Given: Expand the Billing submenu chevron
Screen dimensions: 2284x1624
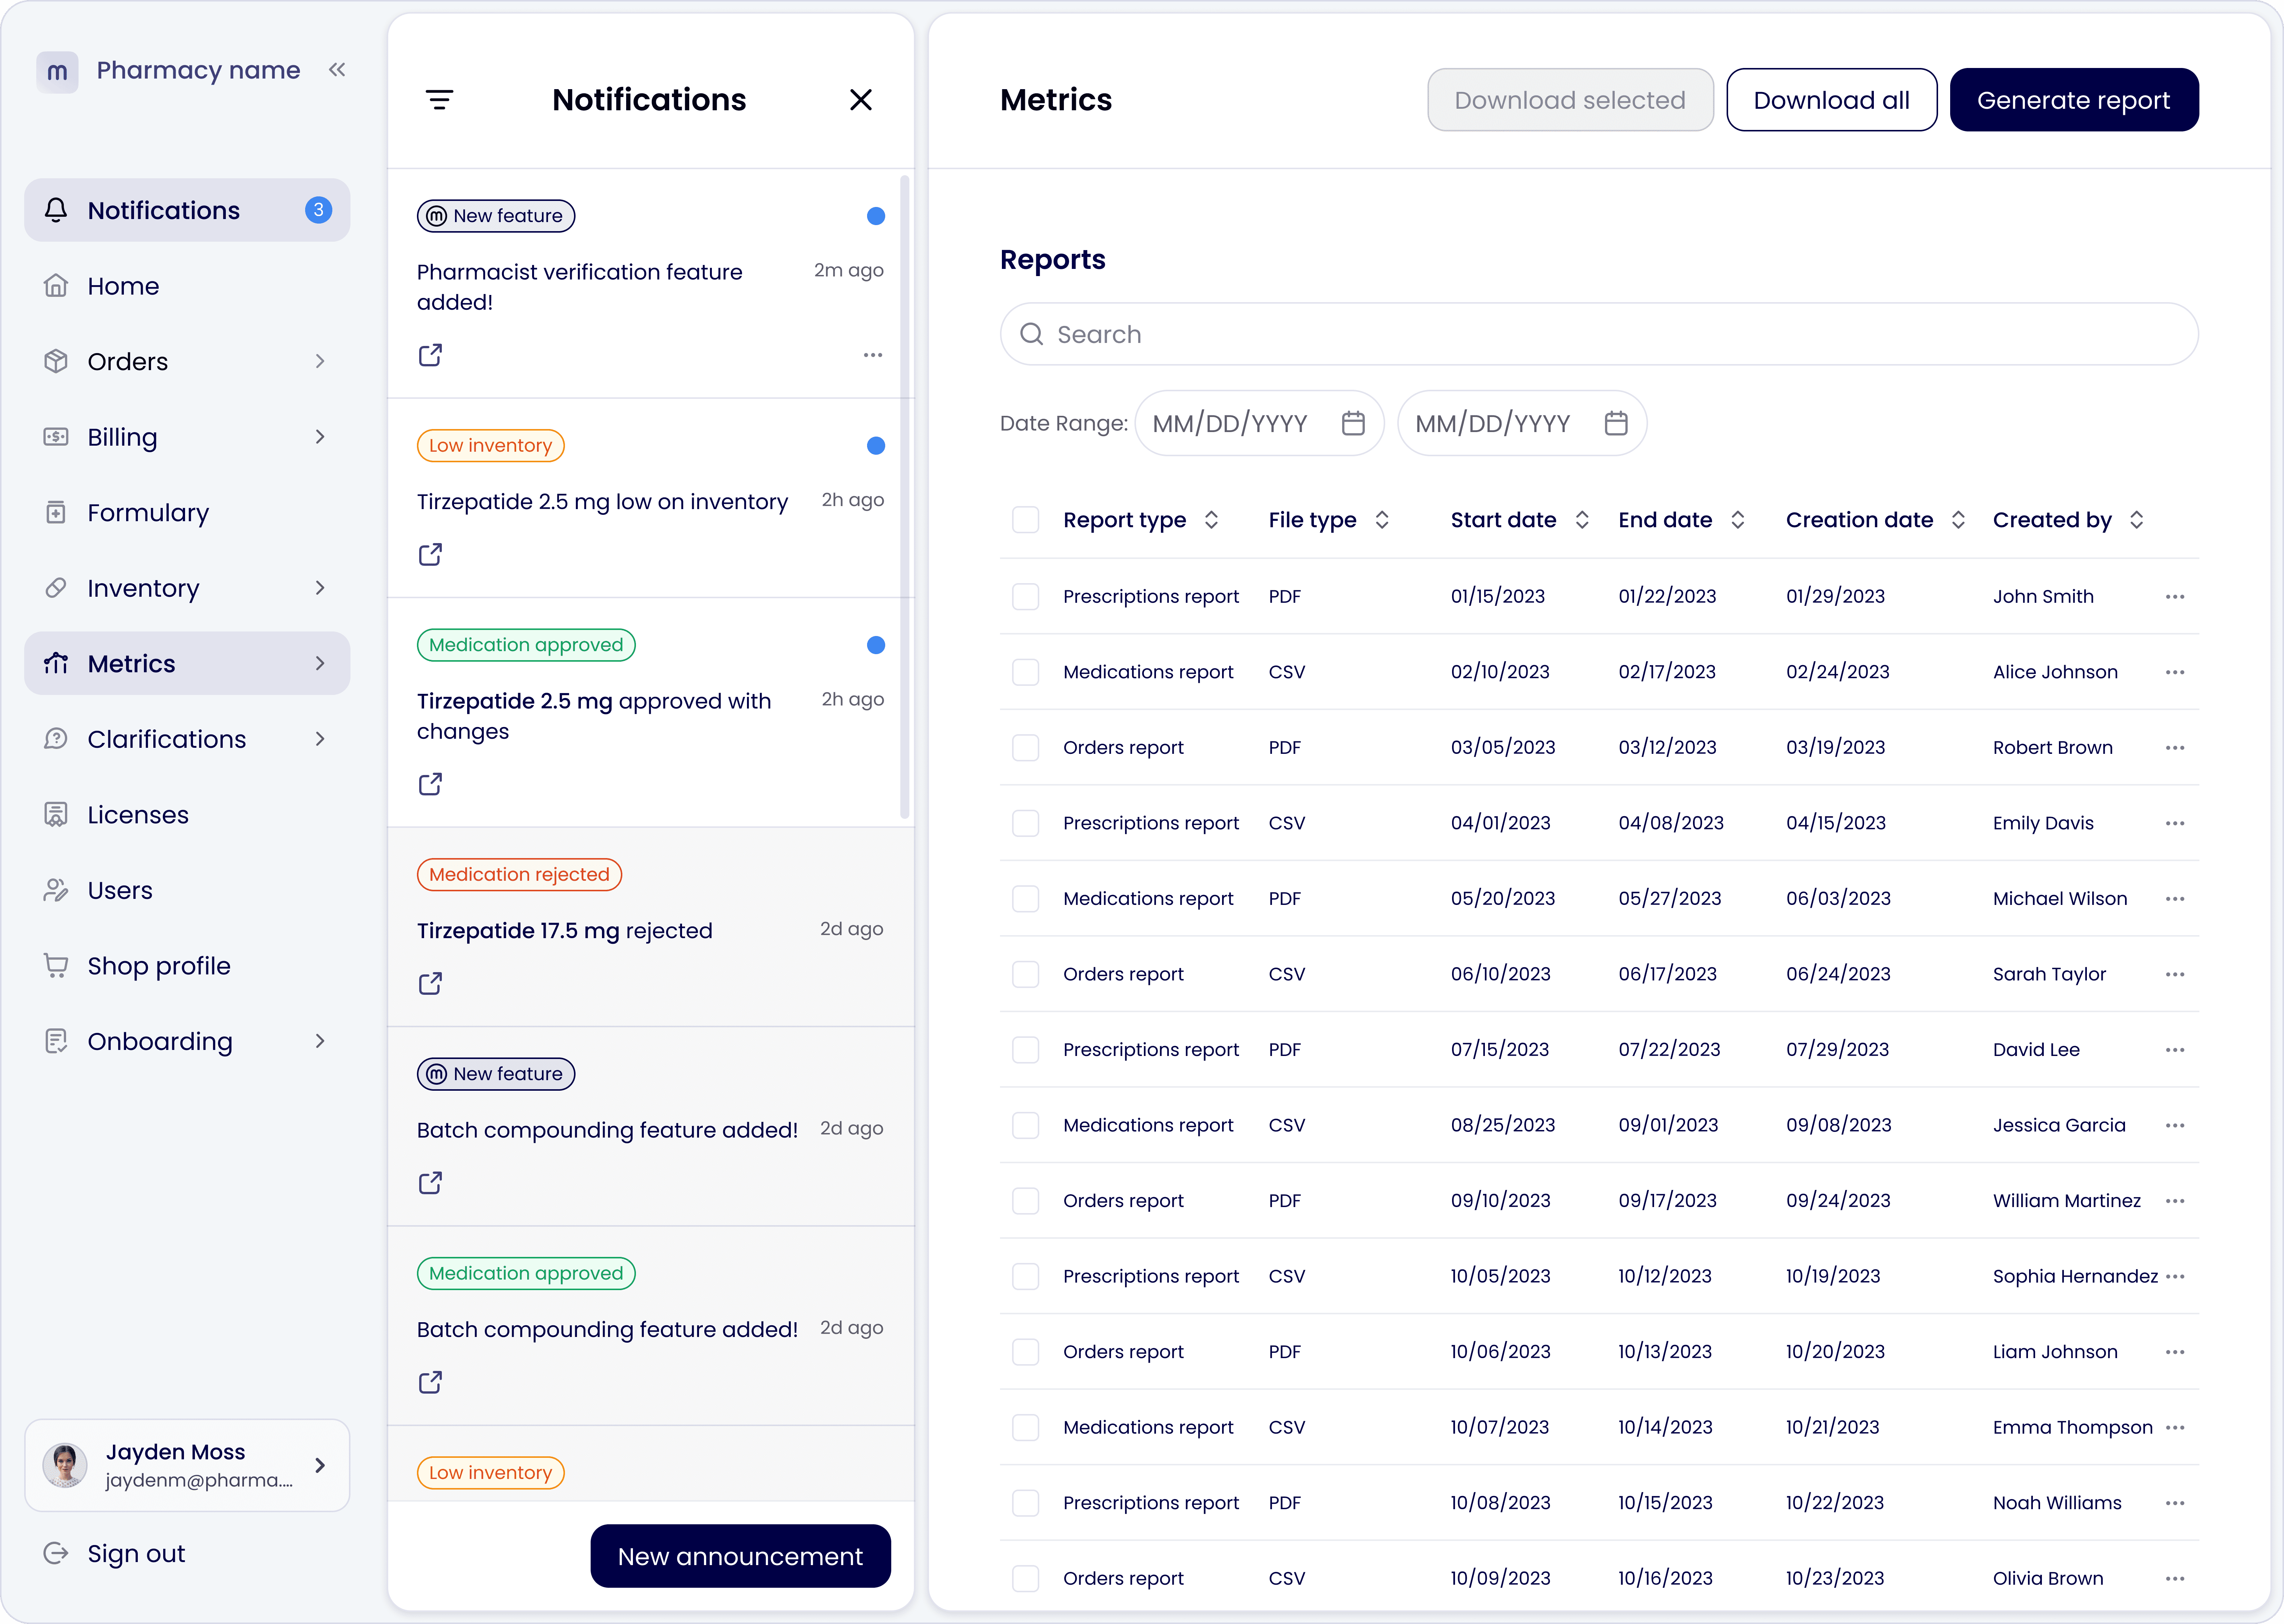Looking at the screenshot, I should tap(320, 437).
